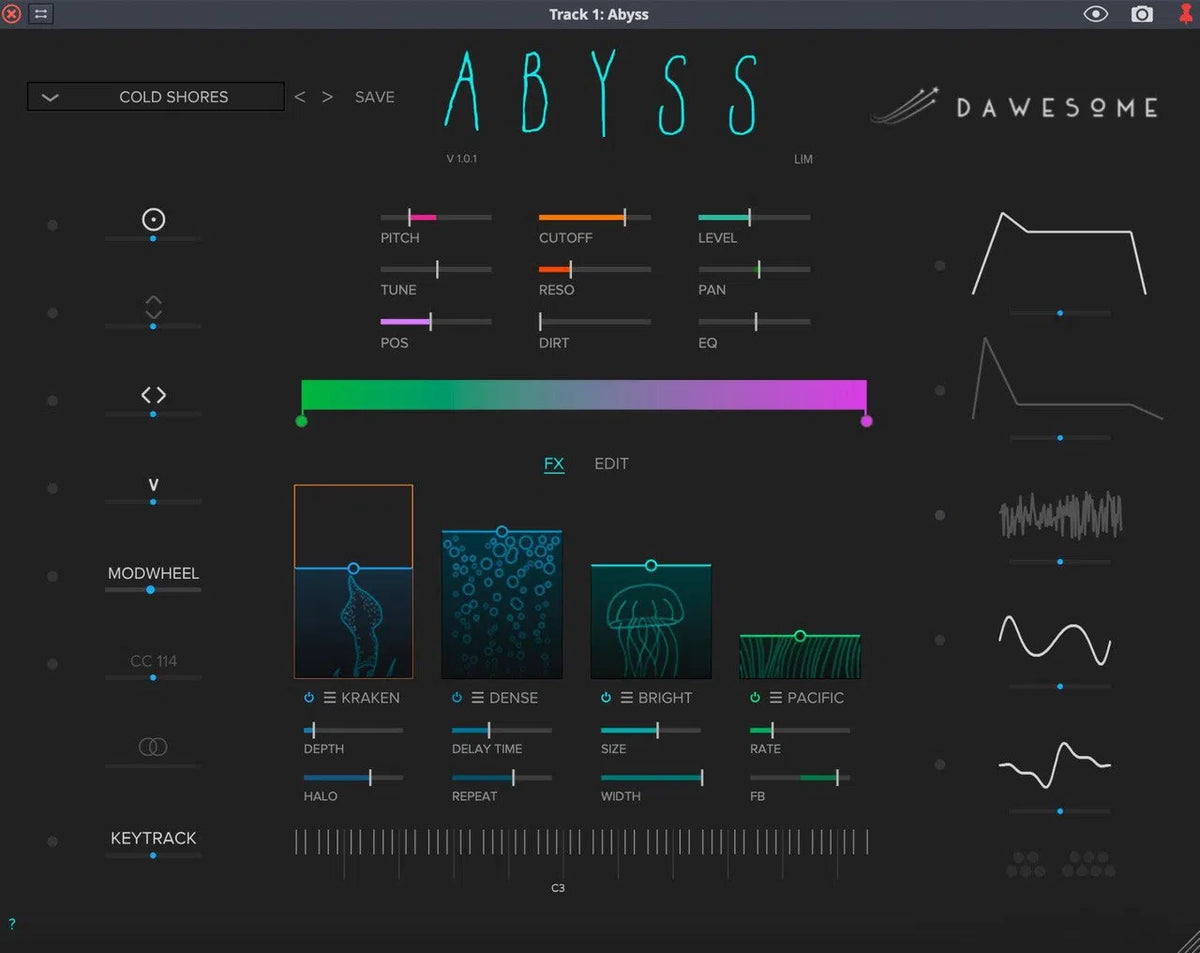Viewport: 1200px width, 953px height.
Task: Disable the DENSE effect
Action: point(458,698)
